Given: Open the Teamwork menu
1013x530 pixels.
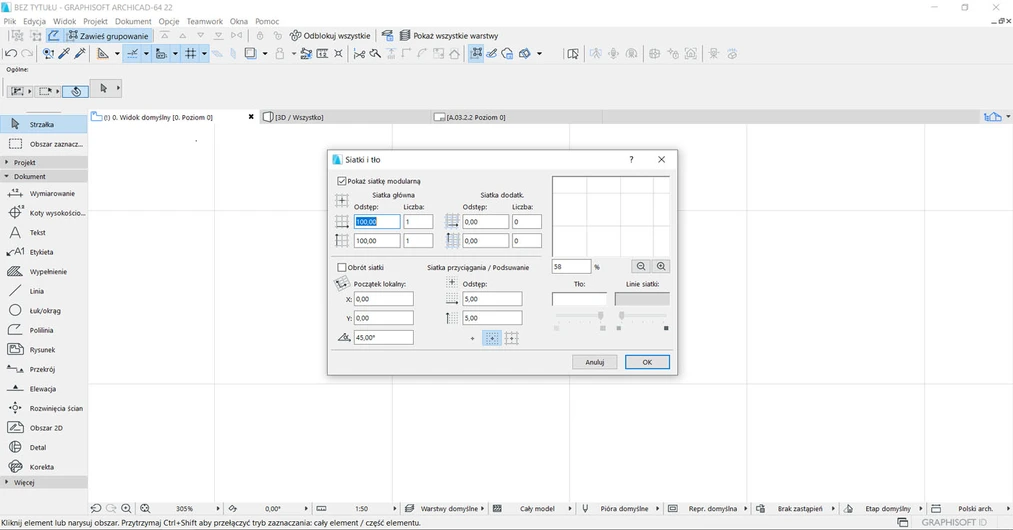Looking at the screenshot, I should [x=205, y=21].
